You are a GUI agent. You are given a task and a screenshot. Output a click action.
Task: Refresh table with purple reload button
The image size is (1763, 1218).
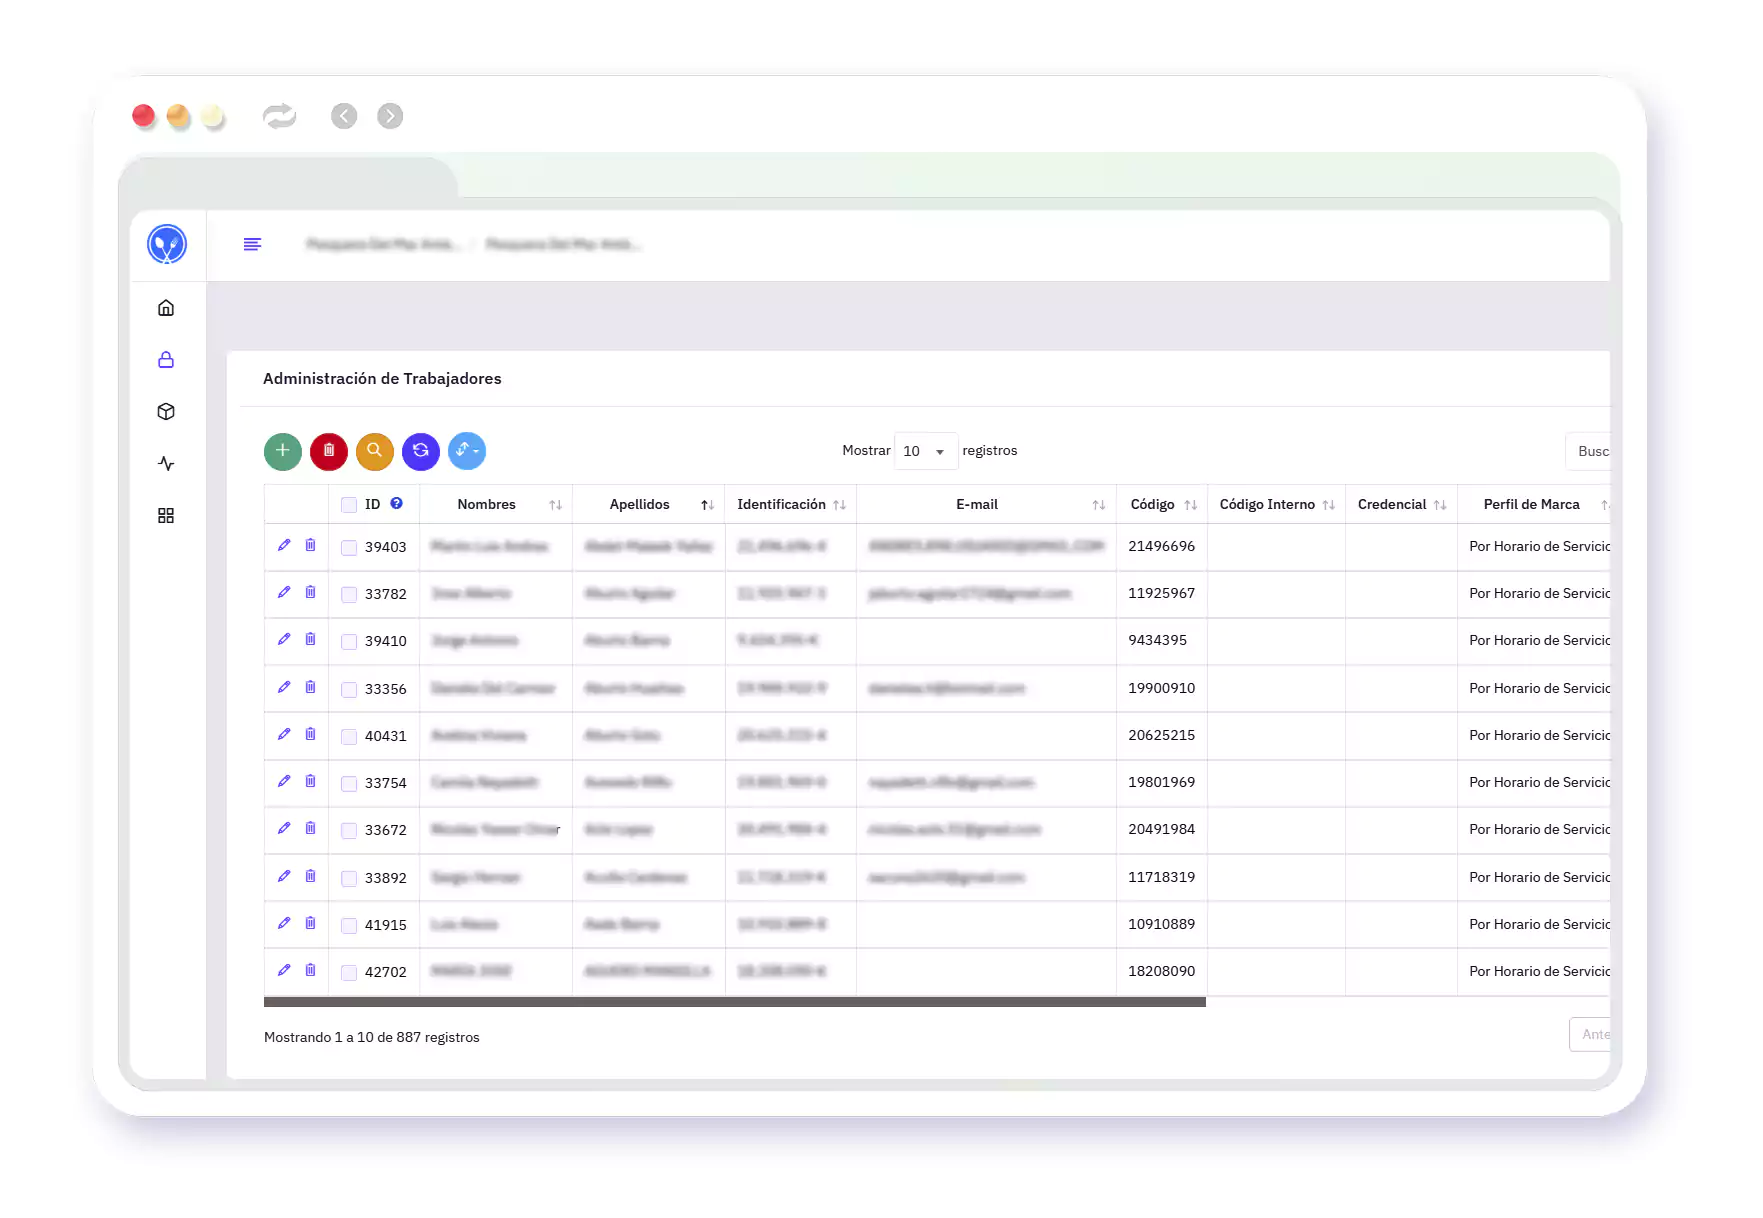coord(421,451)
